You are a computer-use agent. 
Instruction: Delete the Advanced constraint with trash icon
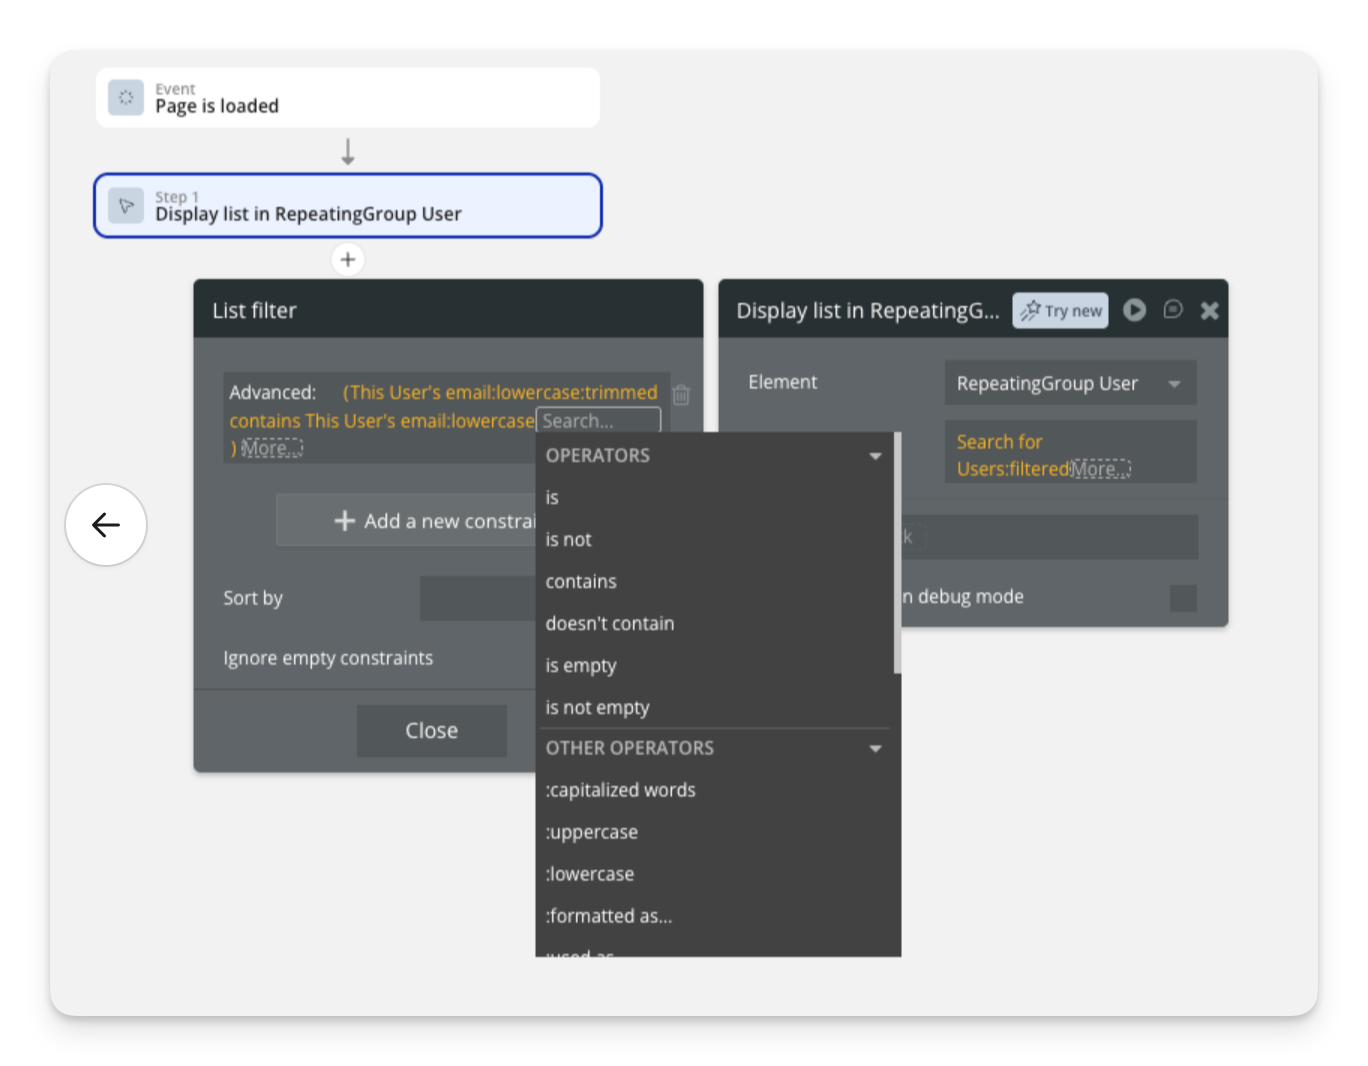point(681,395)
